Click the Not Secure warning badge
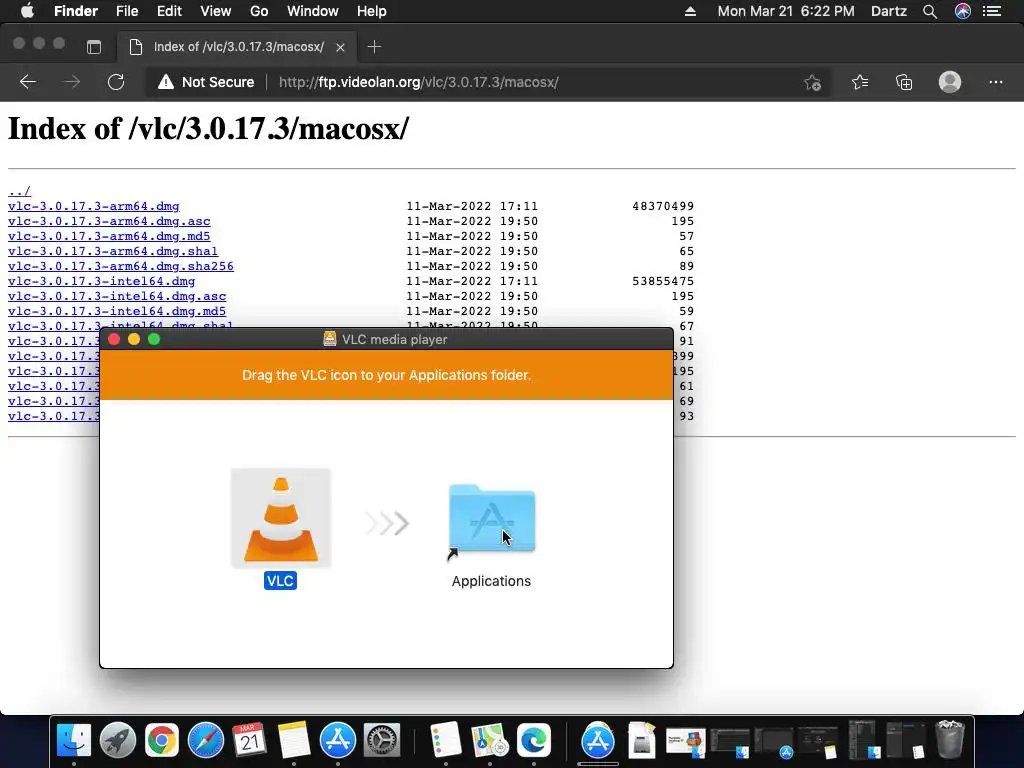Viewport: 1024px width, 768px height. 206,82
